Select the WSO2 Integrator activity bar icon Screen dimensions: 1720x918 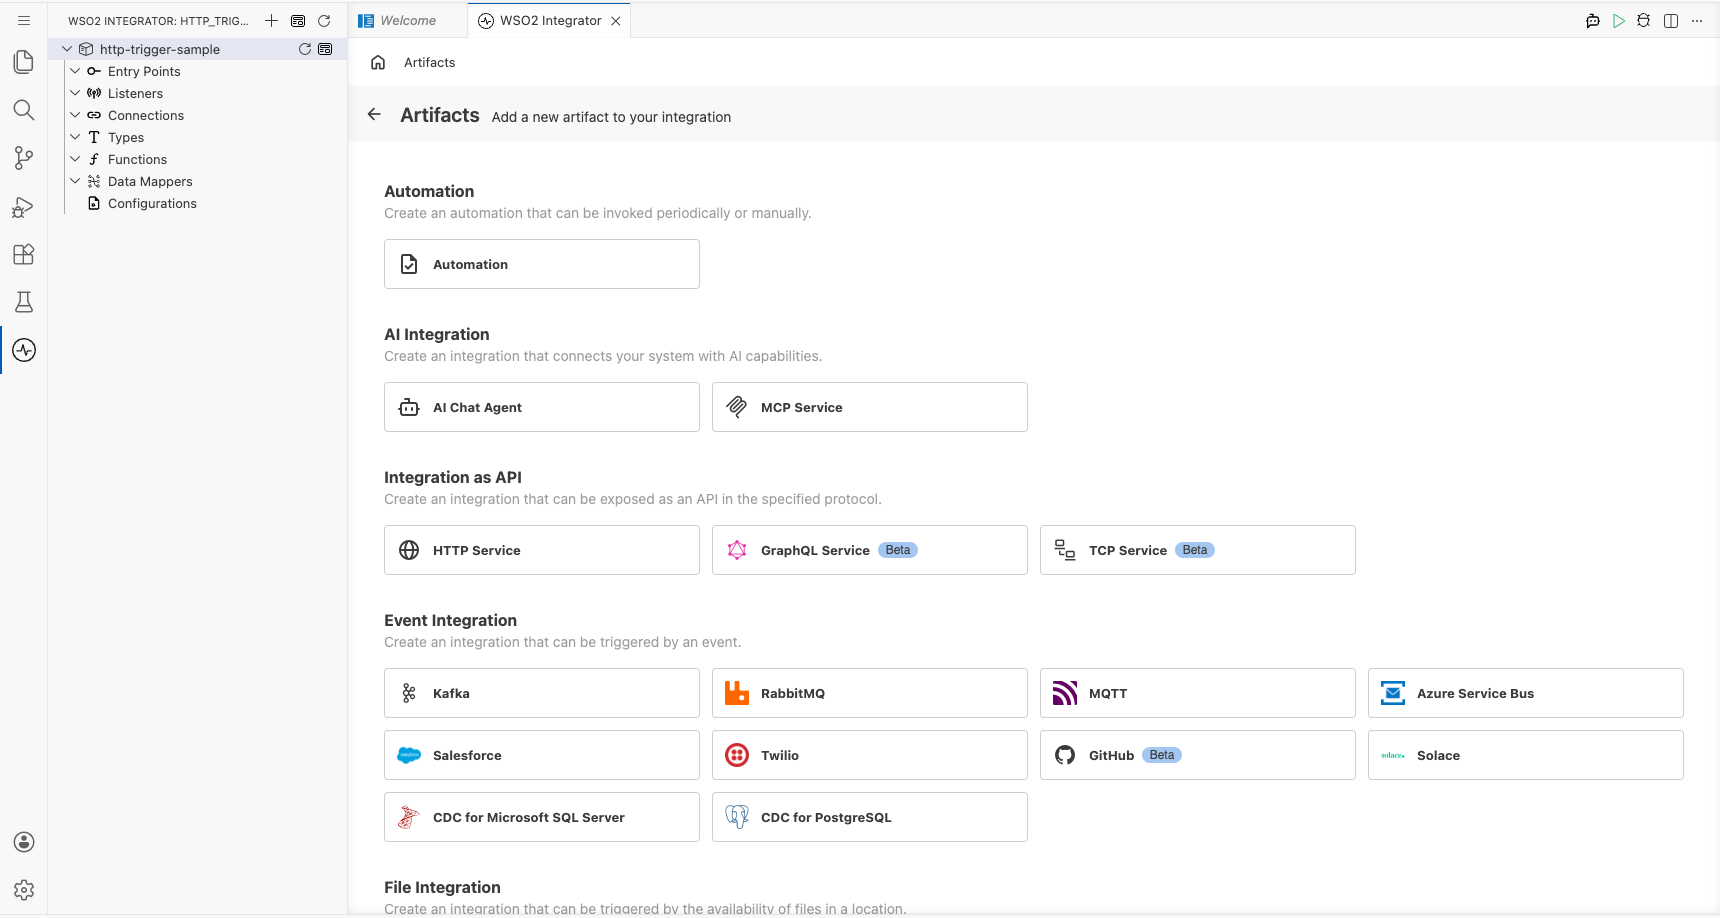click(24, 350)
